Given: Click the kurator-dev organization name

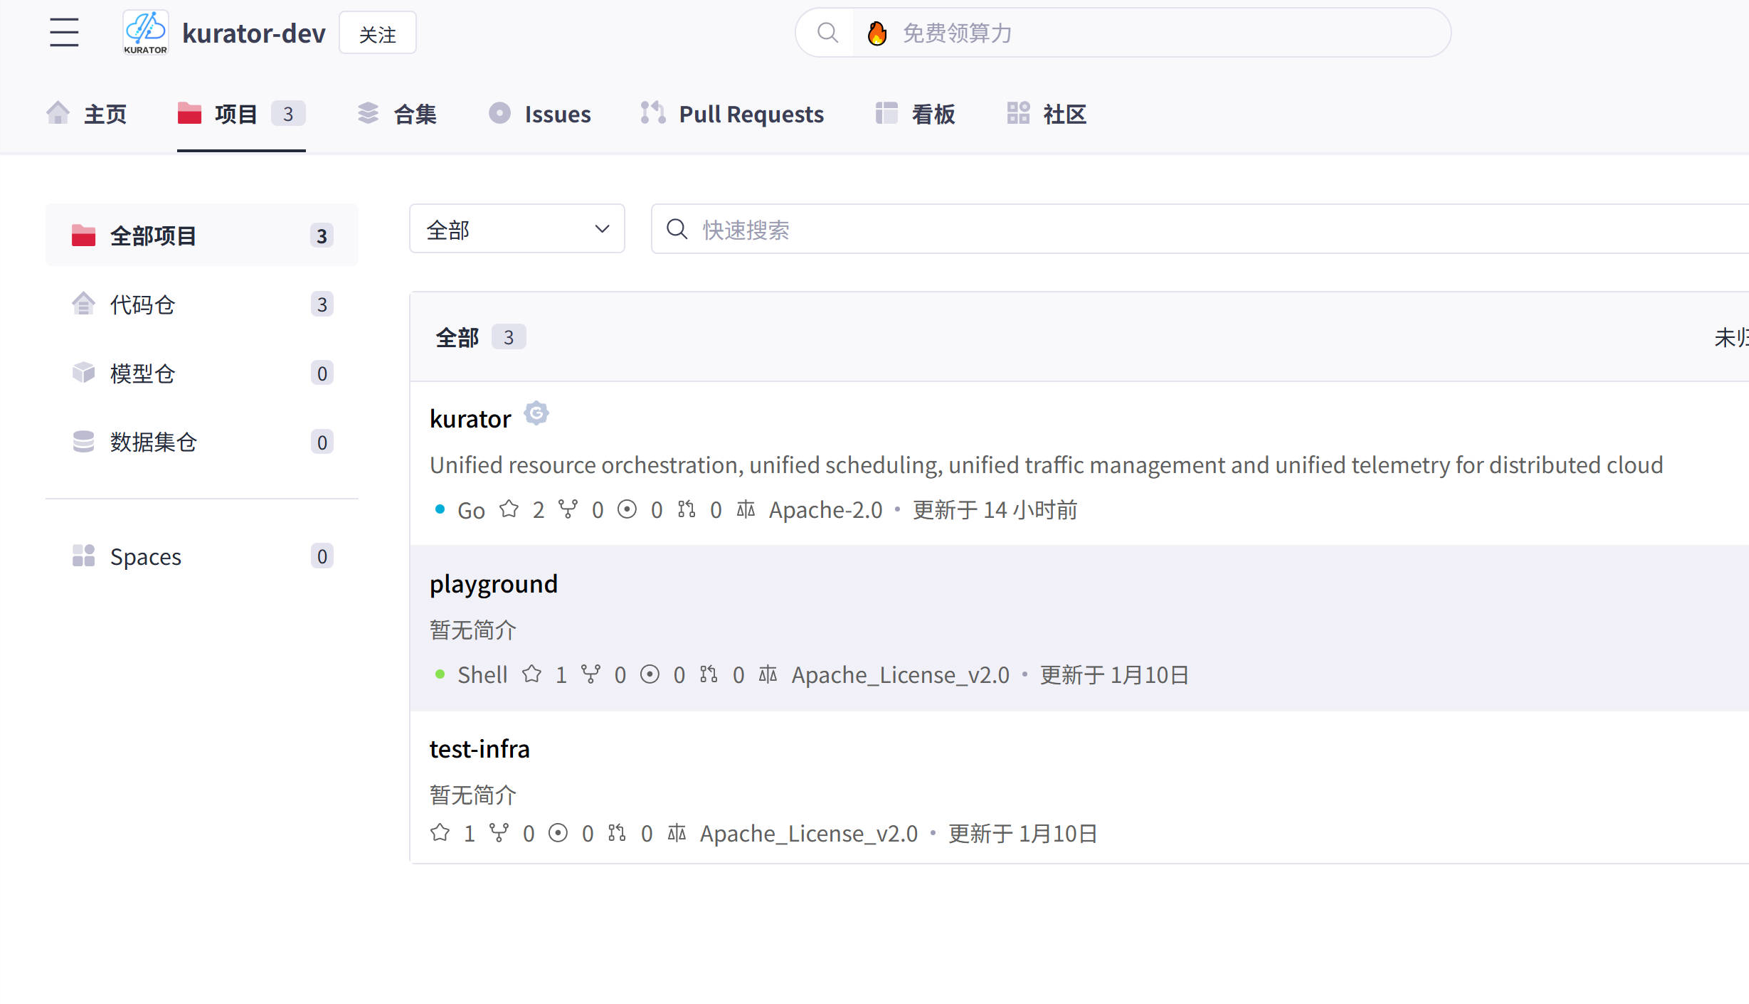Looking at the screenshot, I should (254, 33).
